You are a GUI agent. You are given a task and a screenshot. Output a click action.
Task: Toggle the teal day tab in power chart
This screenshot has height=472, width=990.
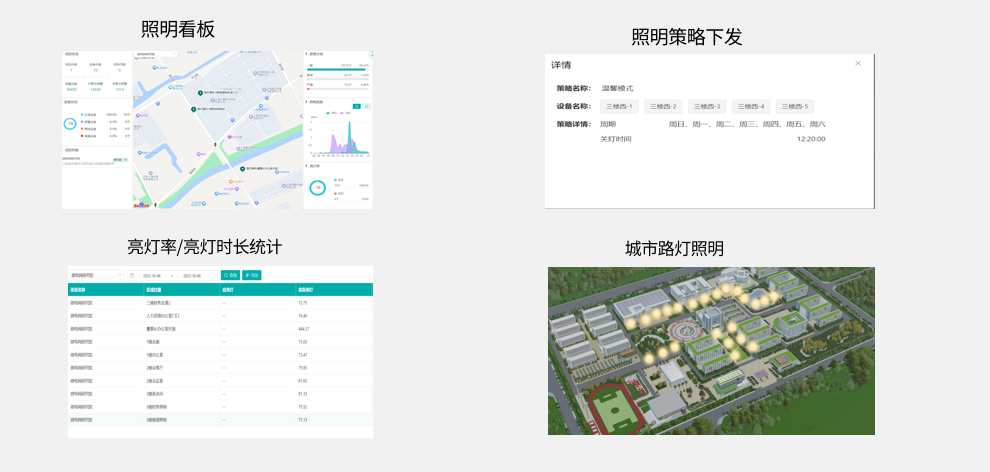pos(356,105)
